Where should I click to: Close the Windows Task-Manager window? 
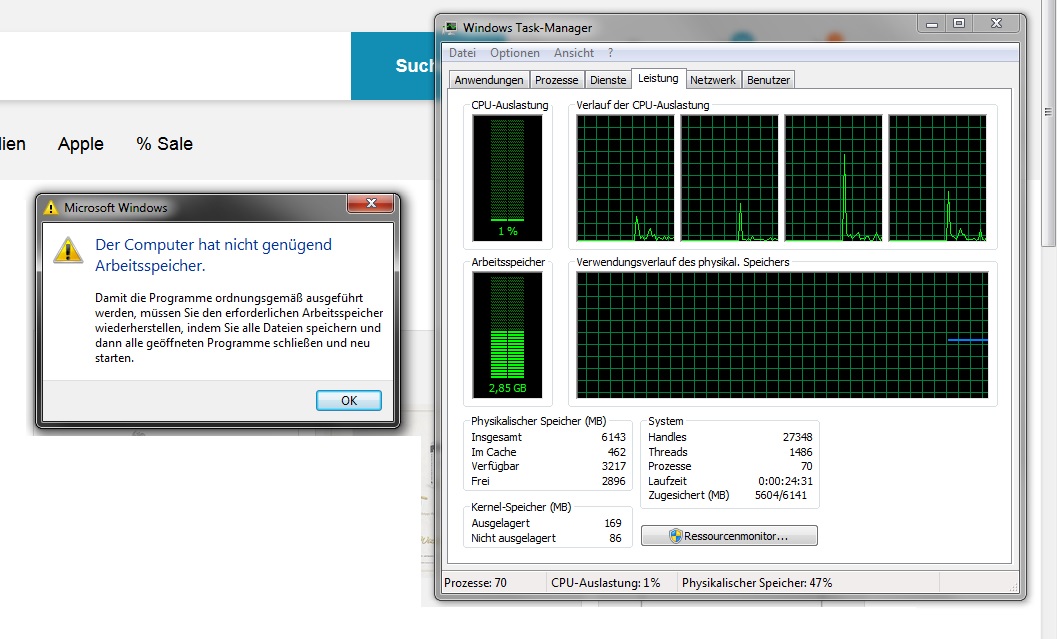click(996, 24)
